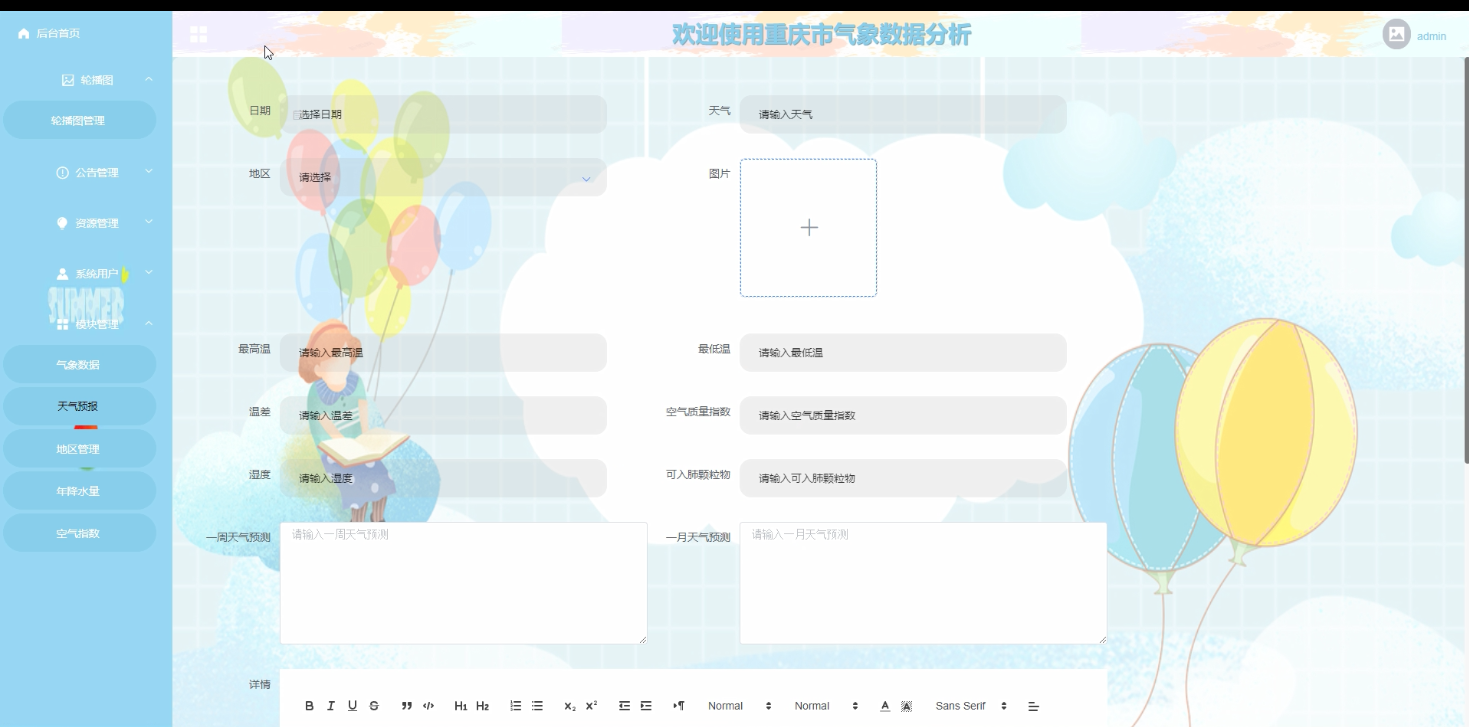The image size is (1469, 727).
Task: Toggle strikethrough formatting in the editor
Action: pyautogui.click(x=374, y=706)
